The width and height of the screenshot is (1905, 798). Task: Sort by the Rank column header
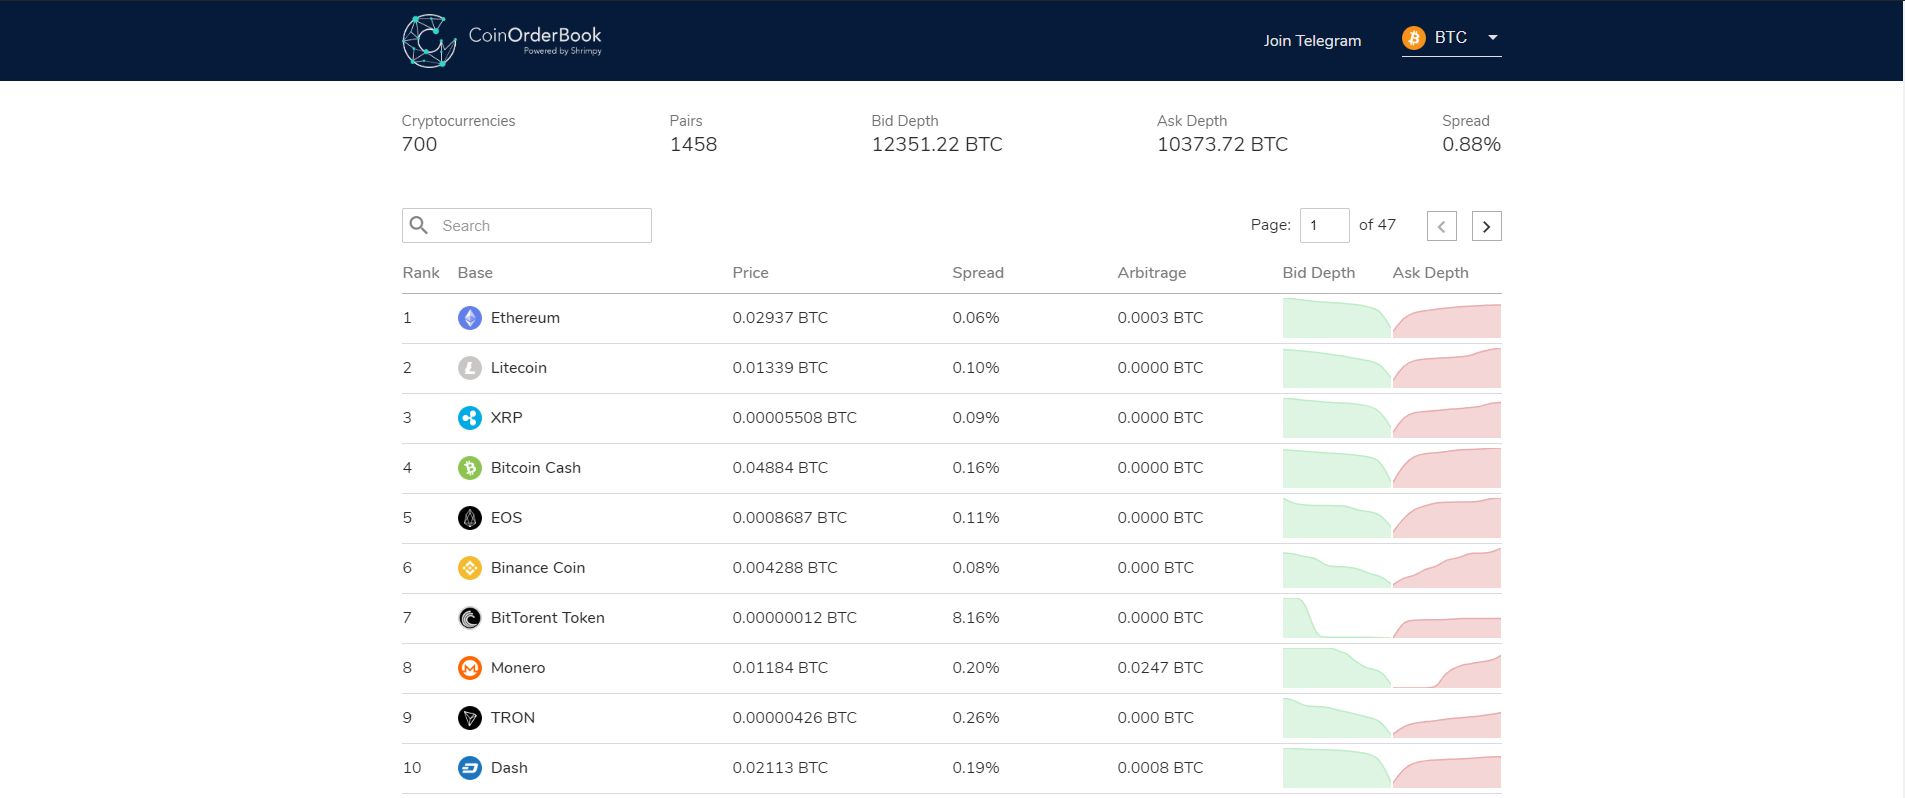pyautogui.click(x=421, y=273)
